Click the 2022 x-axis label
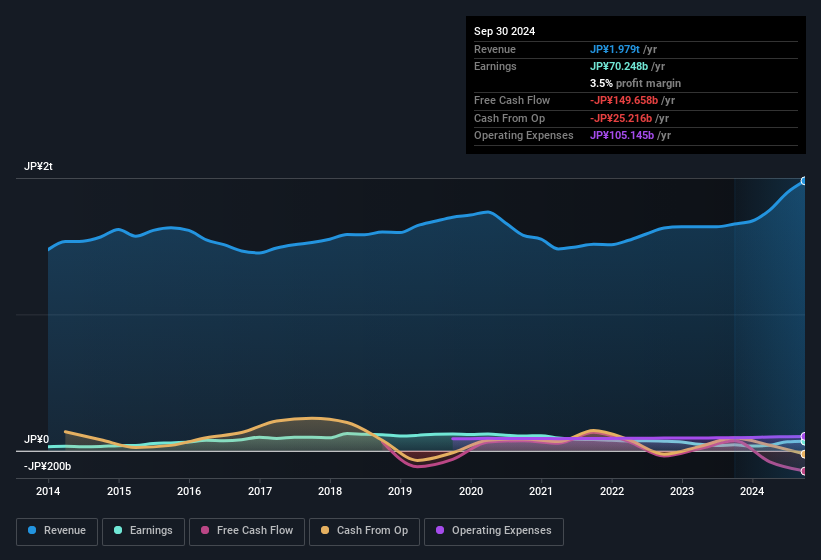This screenshot has height=560, width=821. (x=612, y=491)
